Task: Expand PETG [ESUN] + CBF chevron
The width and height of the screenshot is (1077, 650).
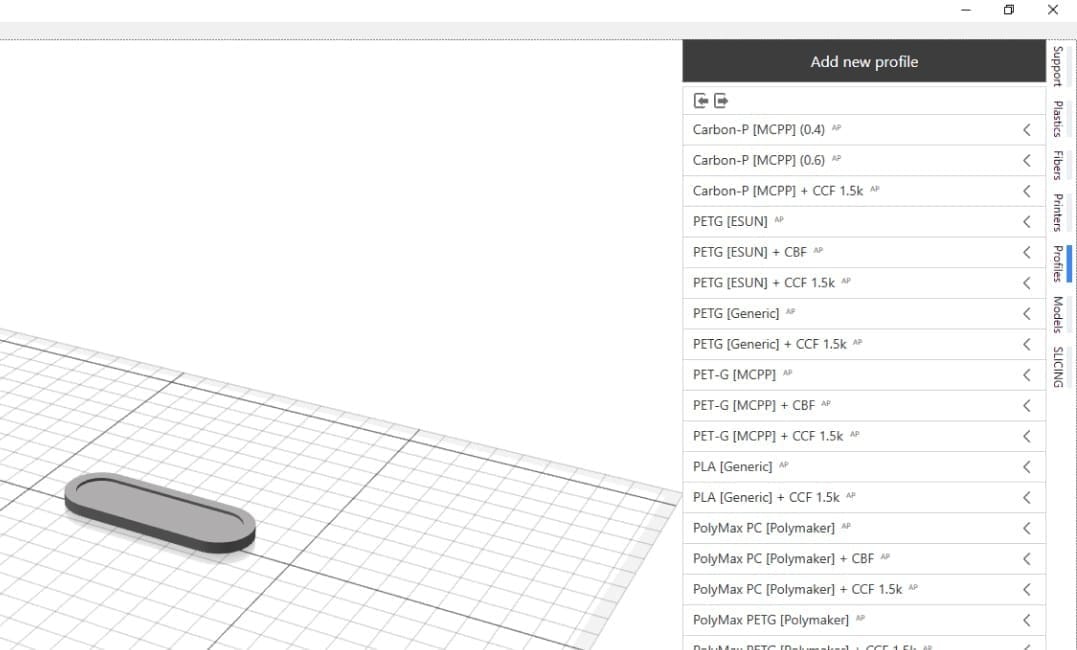Action: (1027, 252)
